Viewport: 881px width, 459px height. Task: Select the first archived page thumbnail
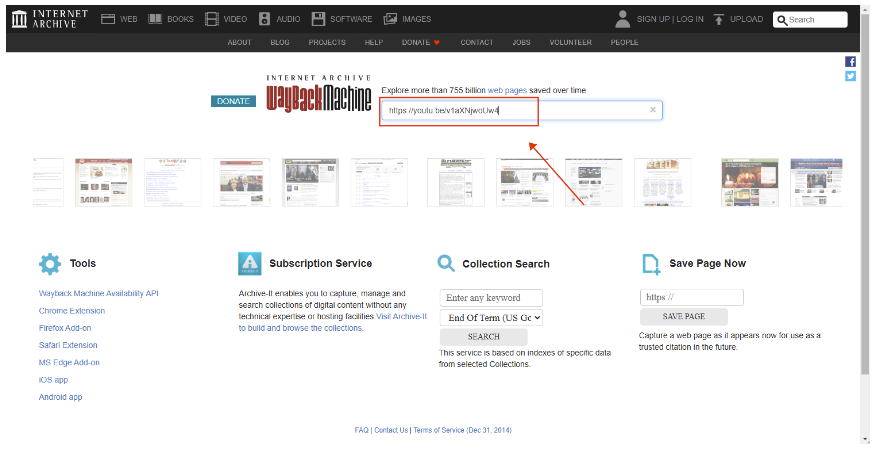point(48,182)
